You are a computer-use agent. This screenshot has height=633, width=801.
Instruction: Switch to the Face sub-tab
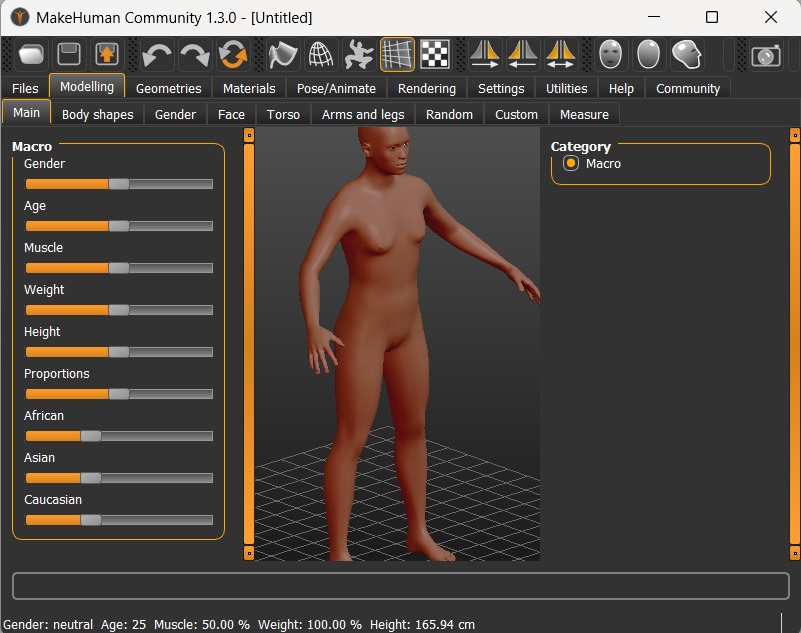point(231,114)
